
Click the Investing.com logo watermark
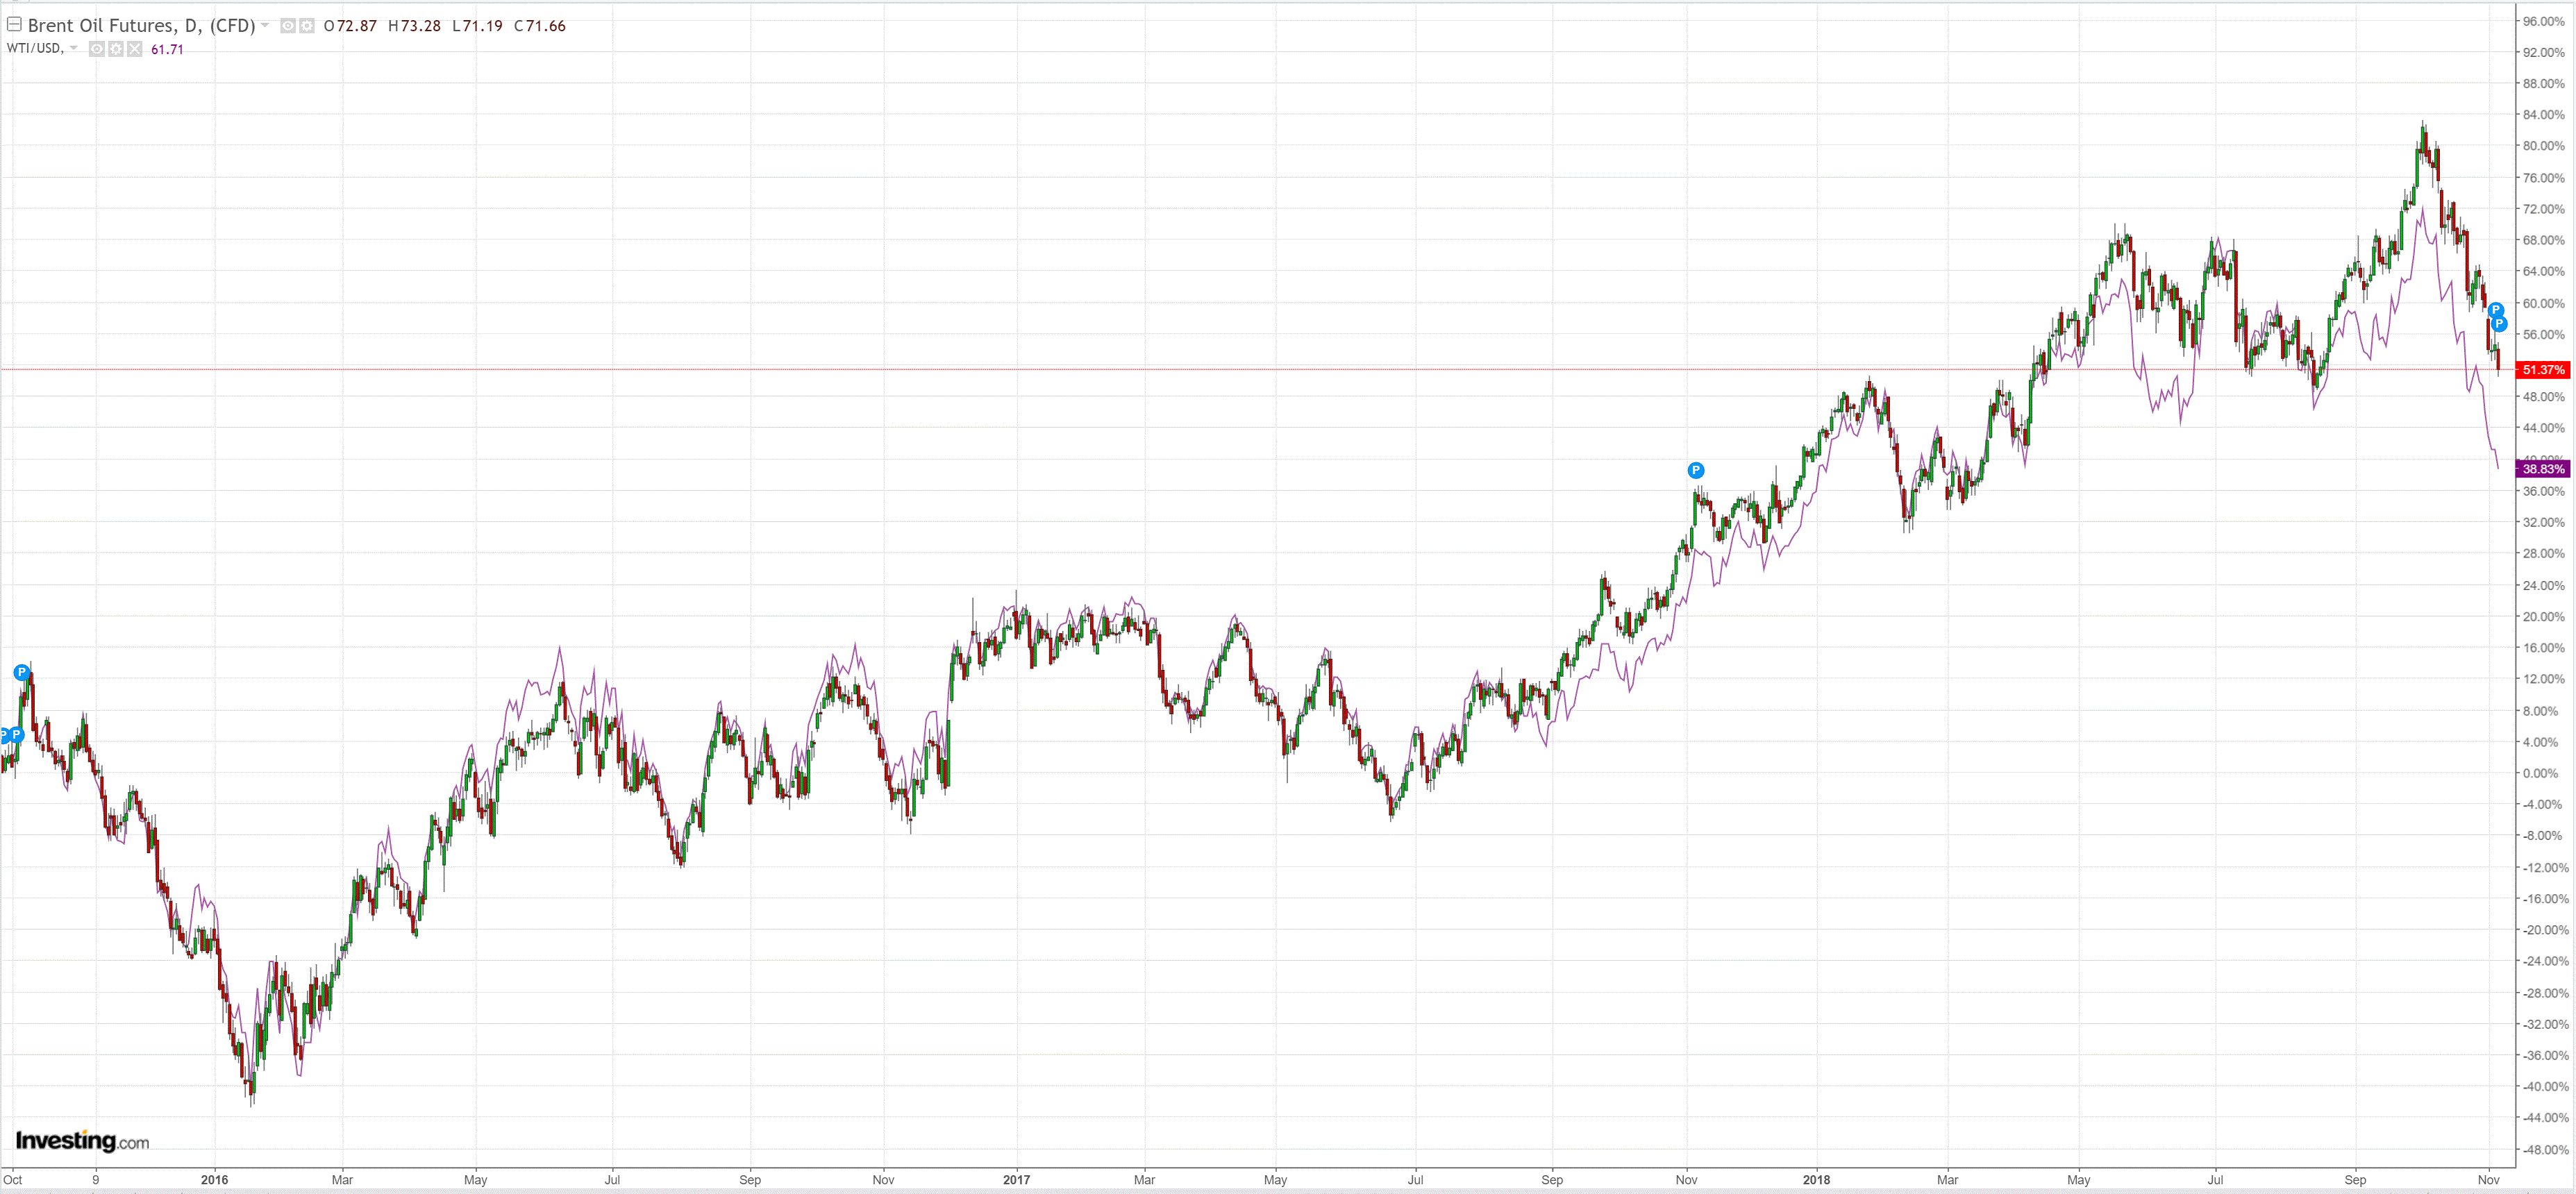[82, 1141]
